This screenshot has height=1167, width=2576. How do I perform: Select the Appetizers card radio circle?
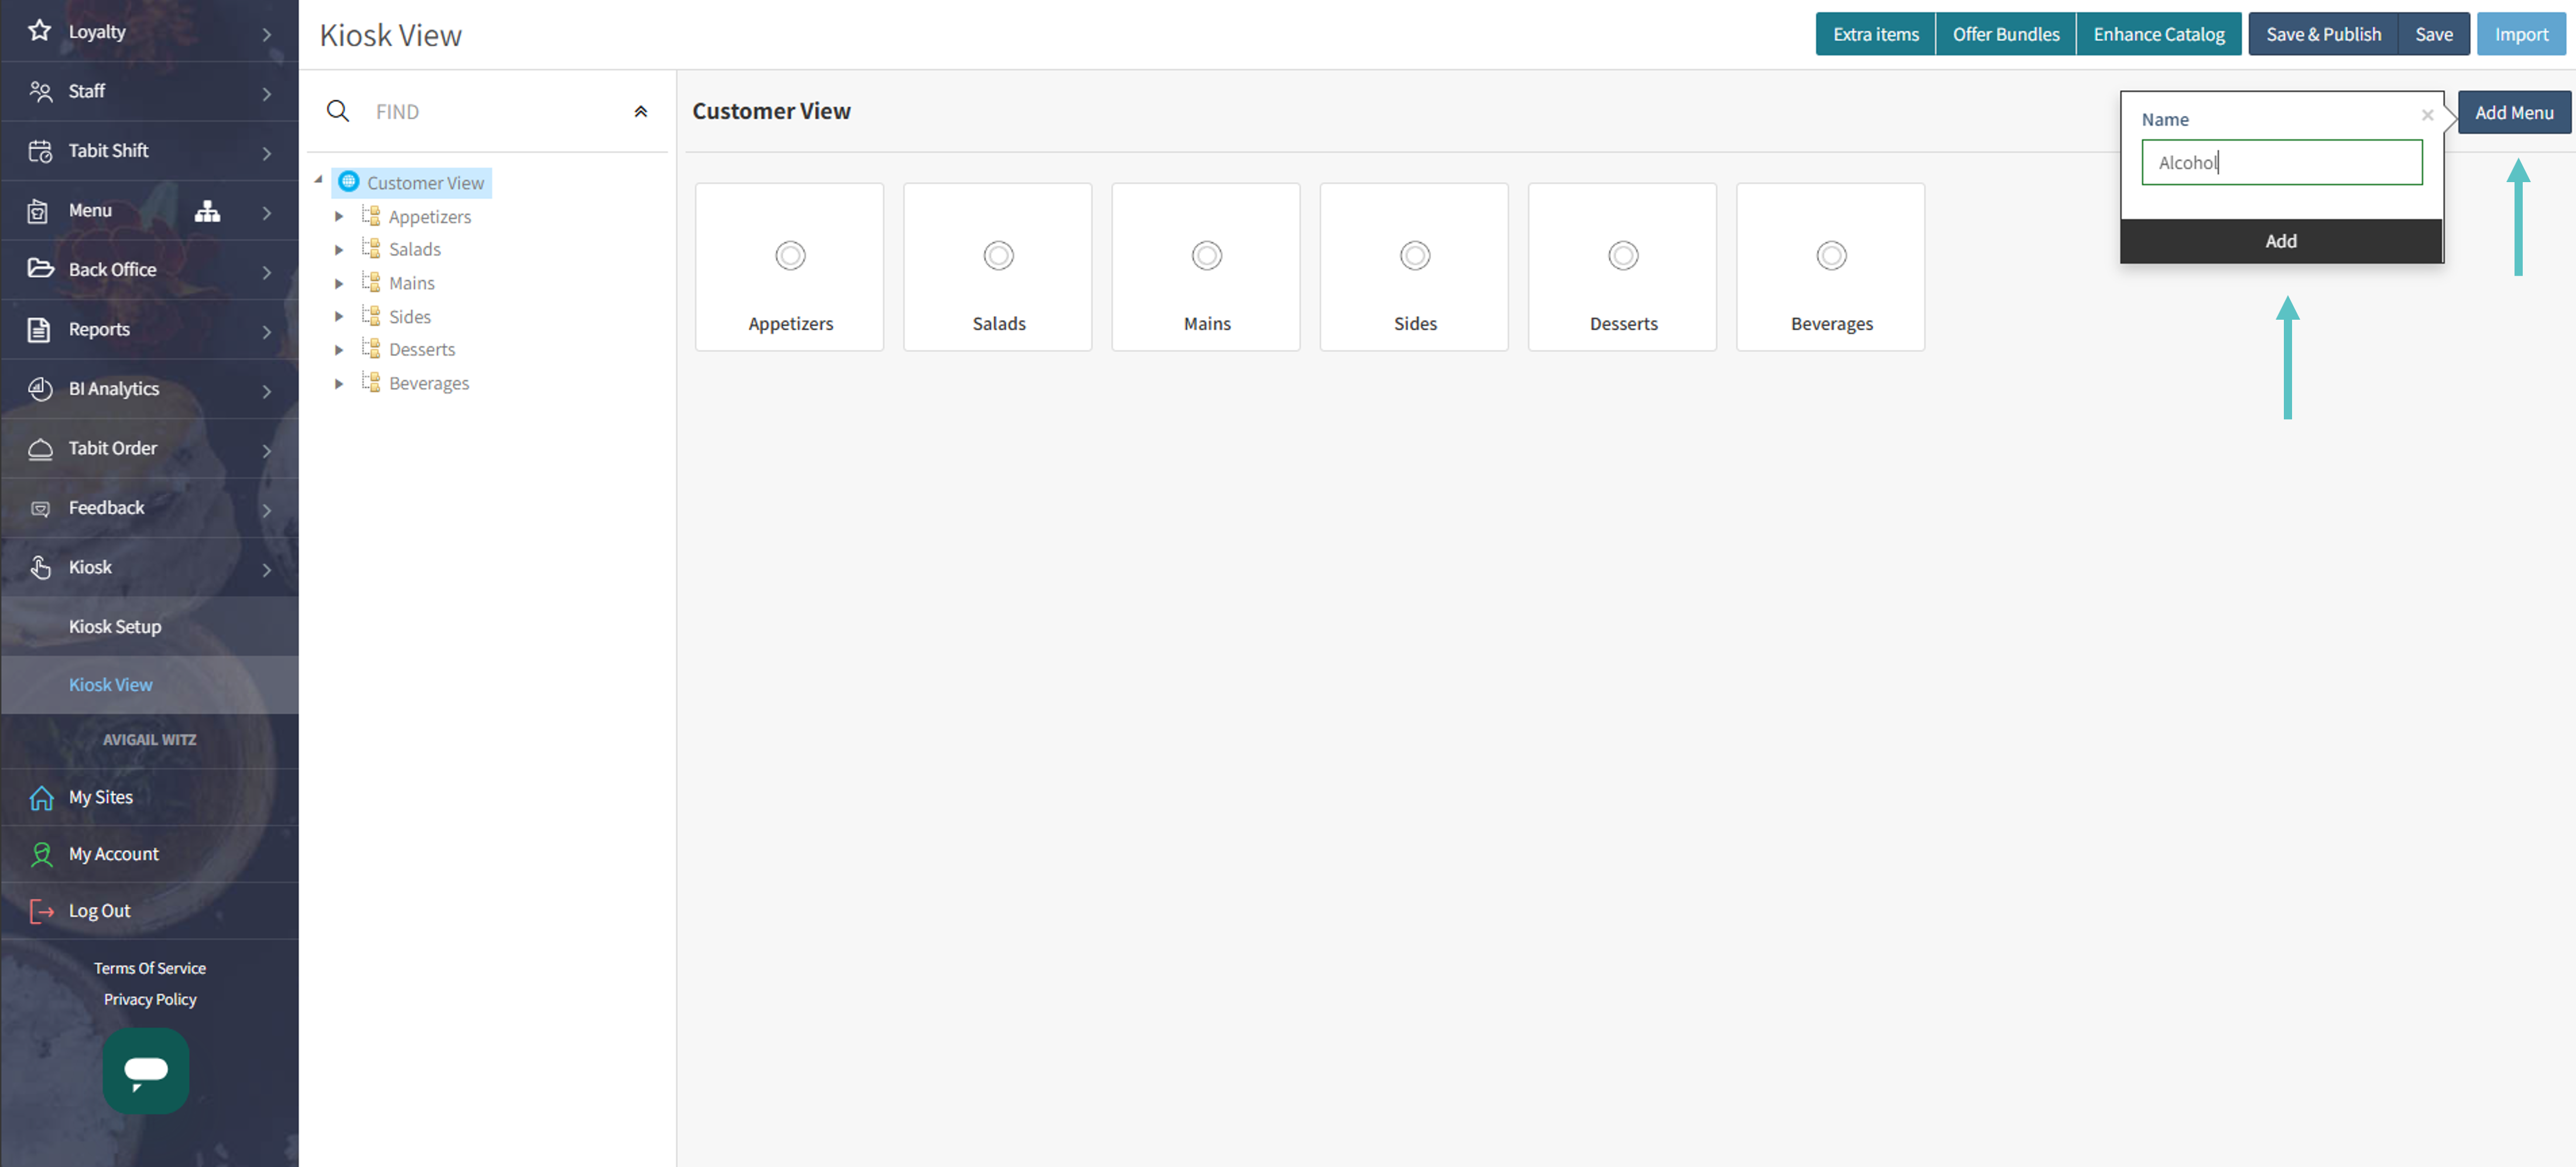pyautogui.click(x=790, y=256)
